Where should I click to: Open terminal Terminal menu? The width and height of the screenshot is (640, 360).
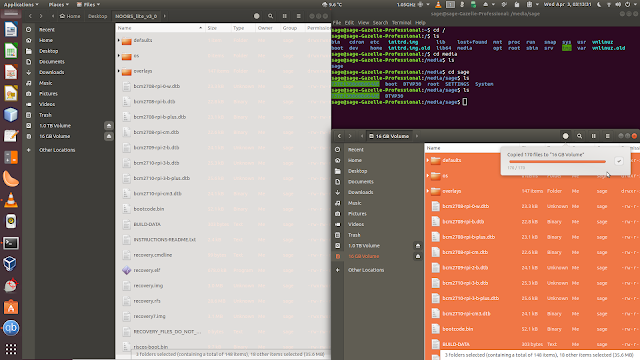(402, 22)
